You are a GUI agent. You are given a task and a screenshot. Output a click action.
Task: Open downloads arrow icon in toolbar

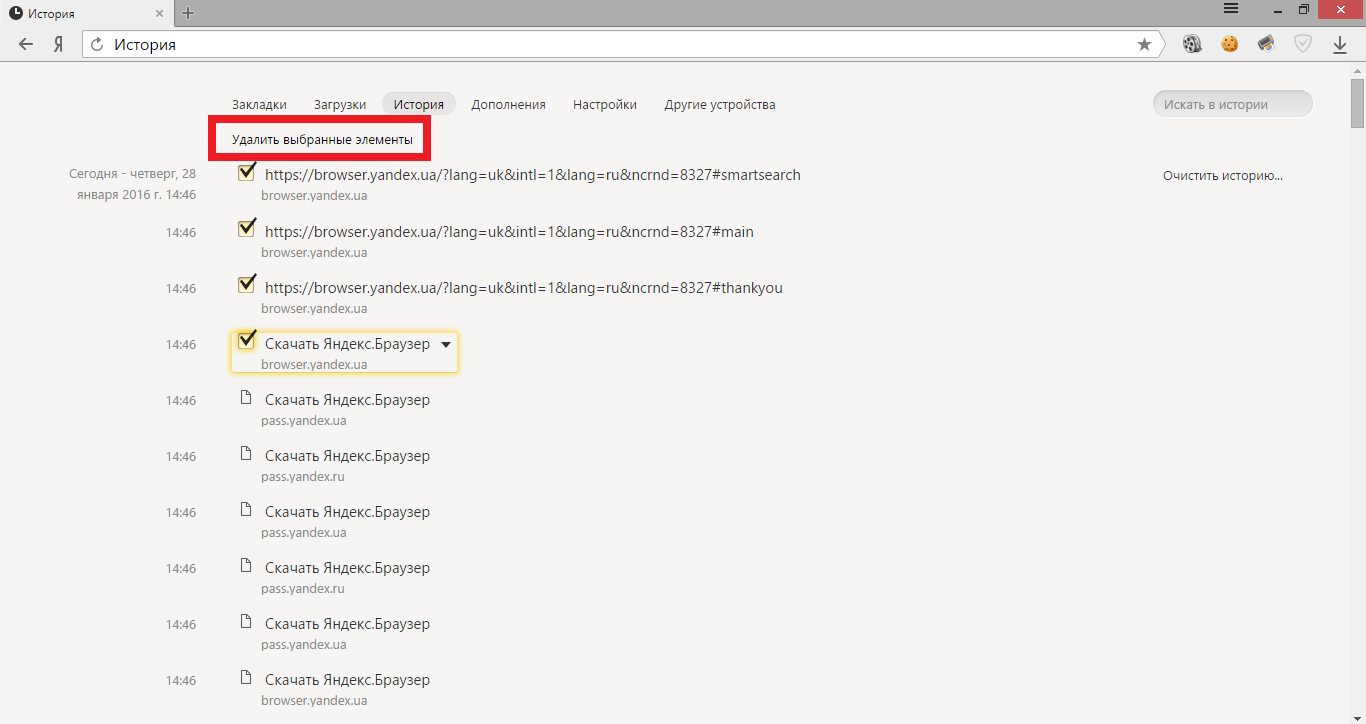pyautogui.click(x=1340, y=44)
